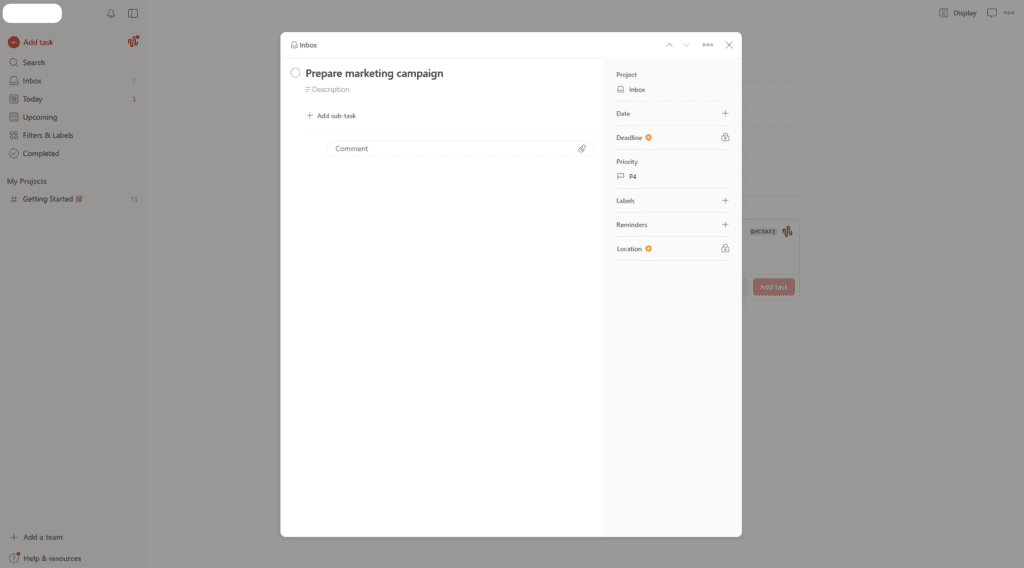Add a description to the task

tap(327, 89)
